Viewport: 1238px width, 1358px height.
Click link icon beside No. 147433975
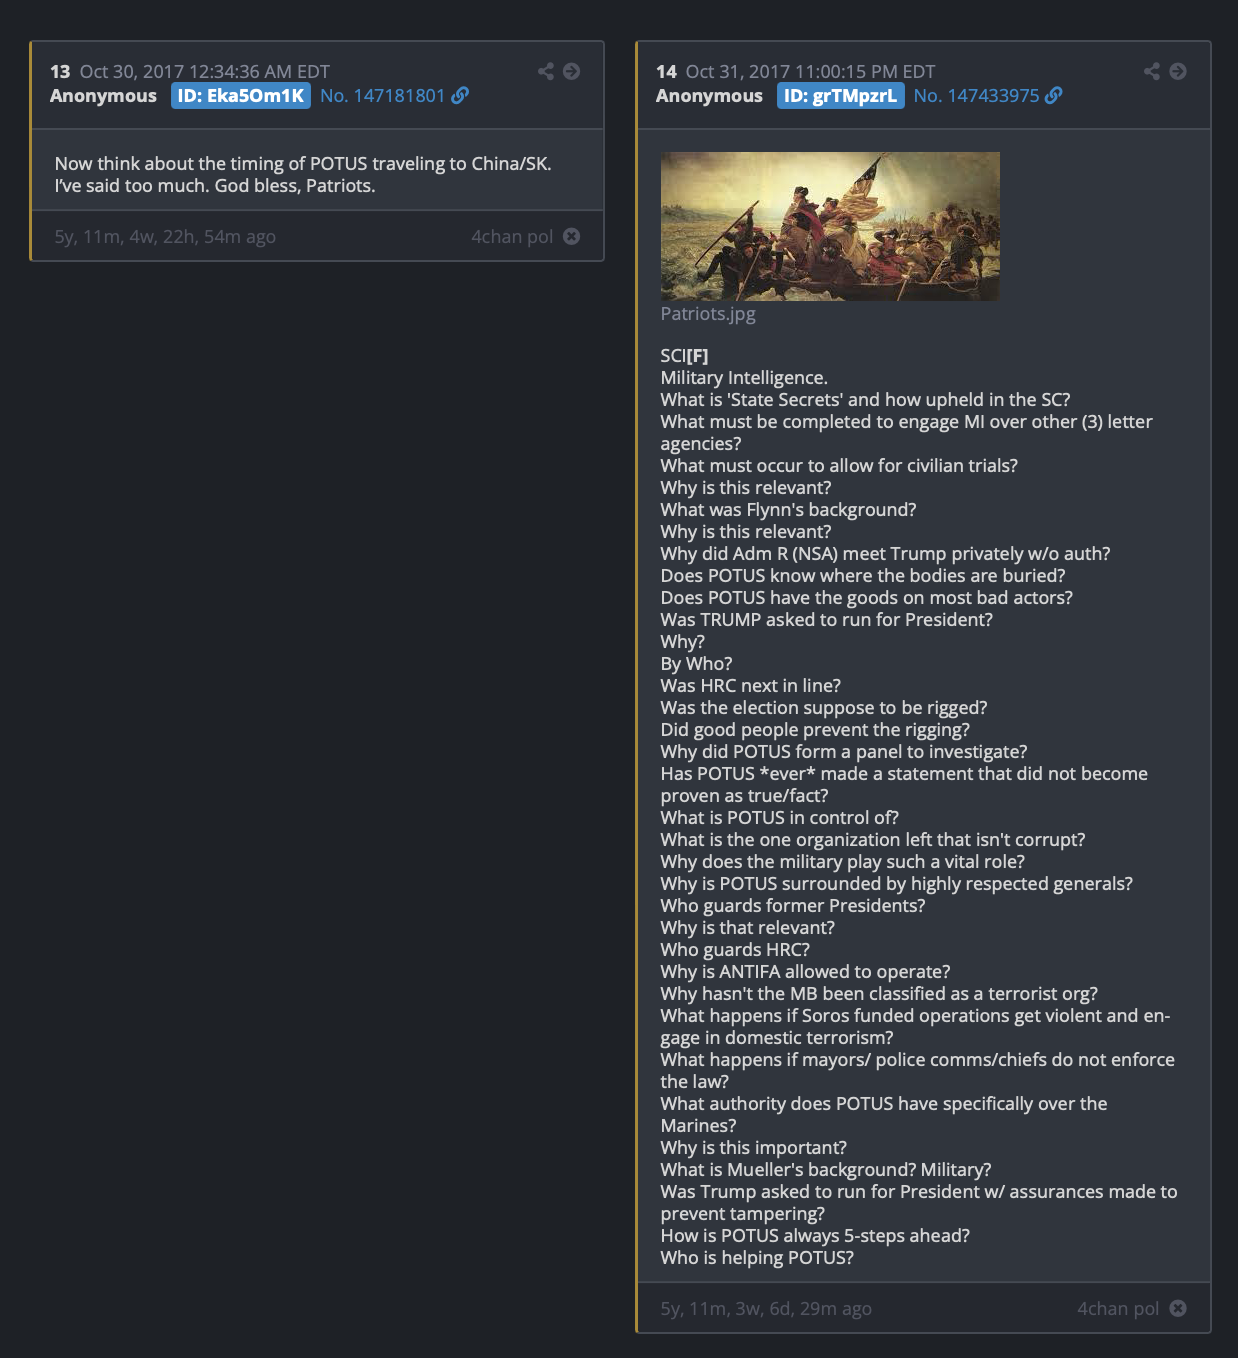[x=1054, y=95]
